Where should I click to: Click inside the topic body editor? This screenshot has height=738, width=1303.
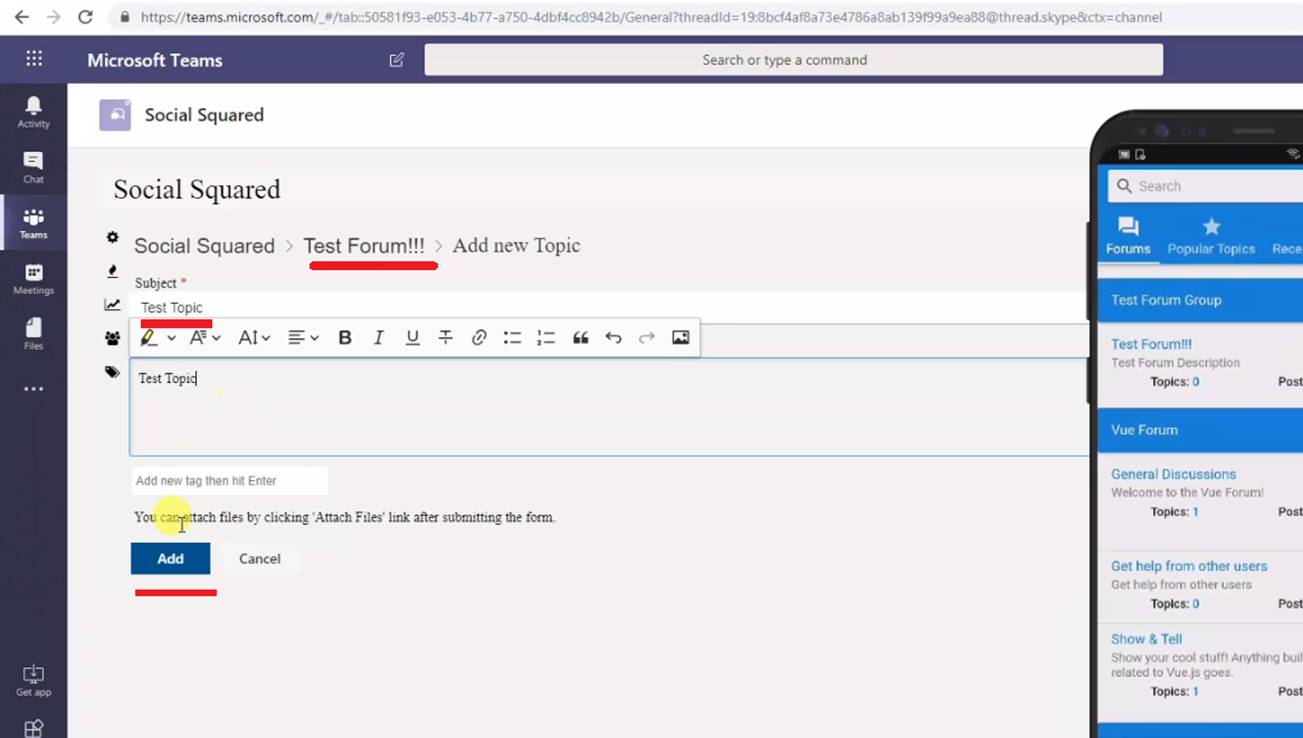[x=610, y=407]
